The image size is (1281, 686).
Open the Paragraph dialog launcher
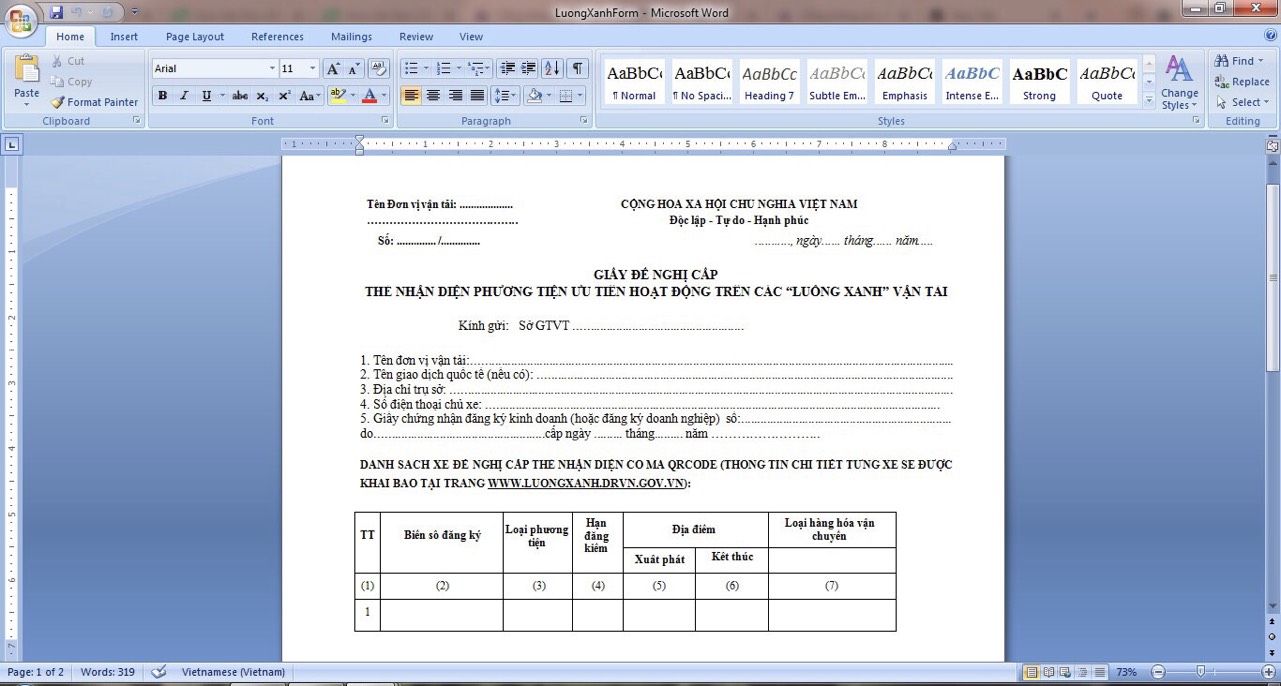pos(583,121)
